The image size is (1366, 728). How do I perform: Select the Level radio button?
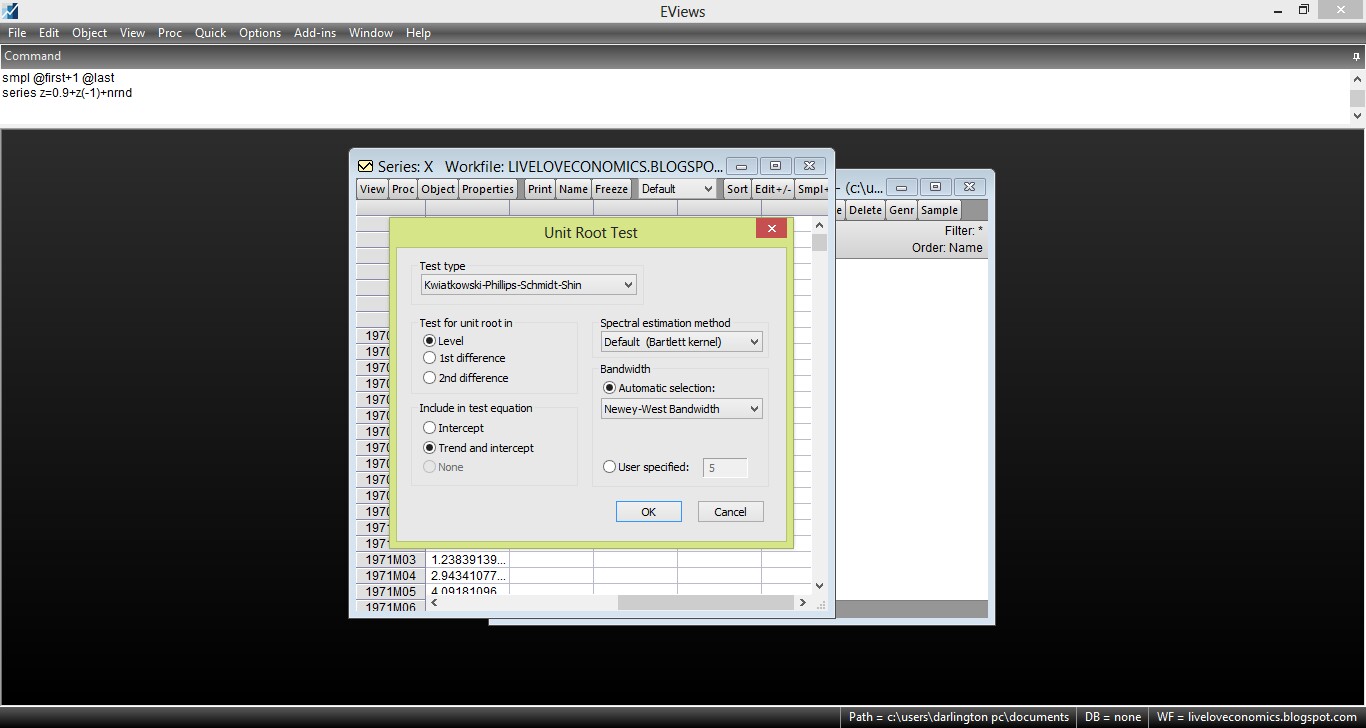(430, 341)
